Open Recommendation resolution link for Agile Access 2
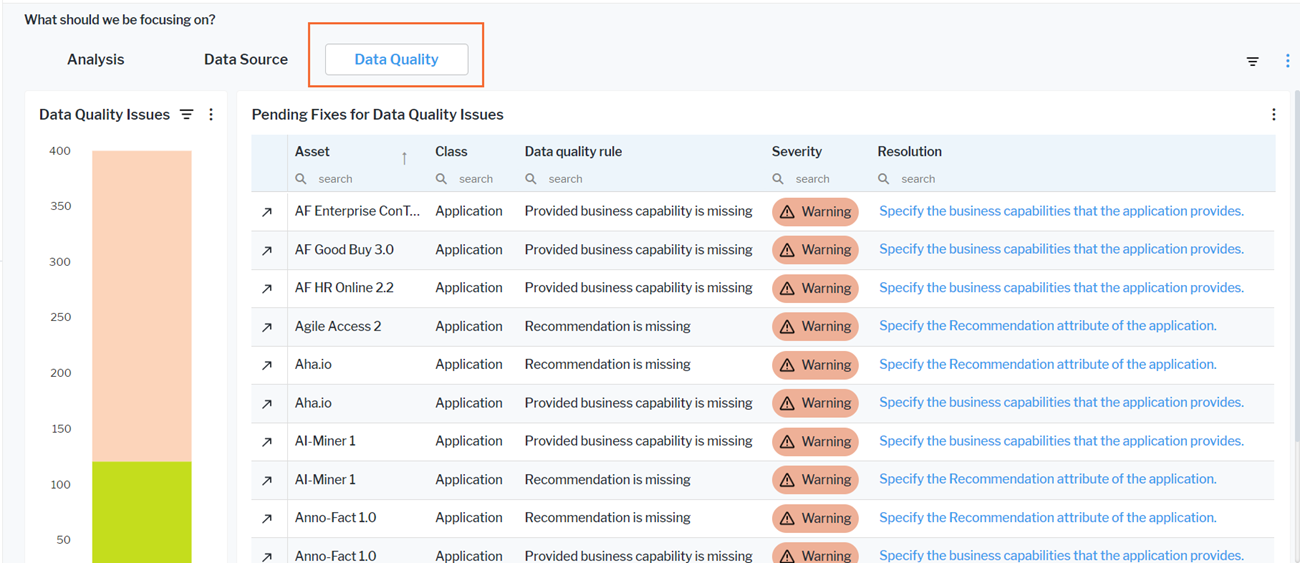 pyautogui.click(x=1047, y=326)
